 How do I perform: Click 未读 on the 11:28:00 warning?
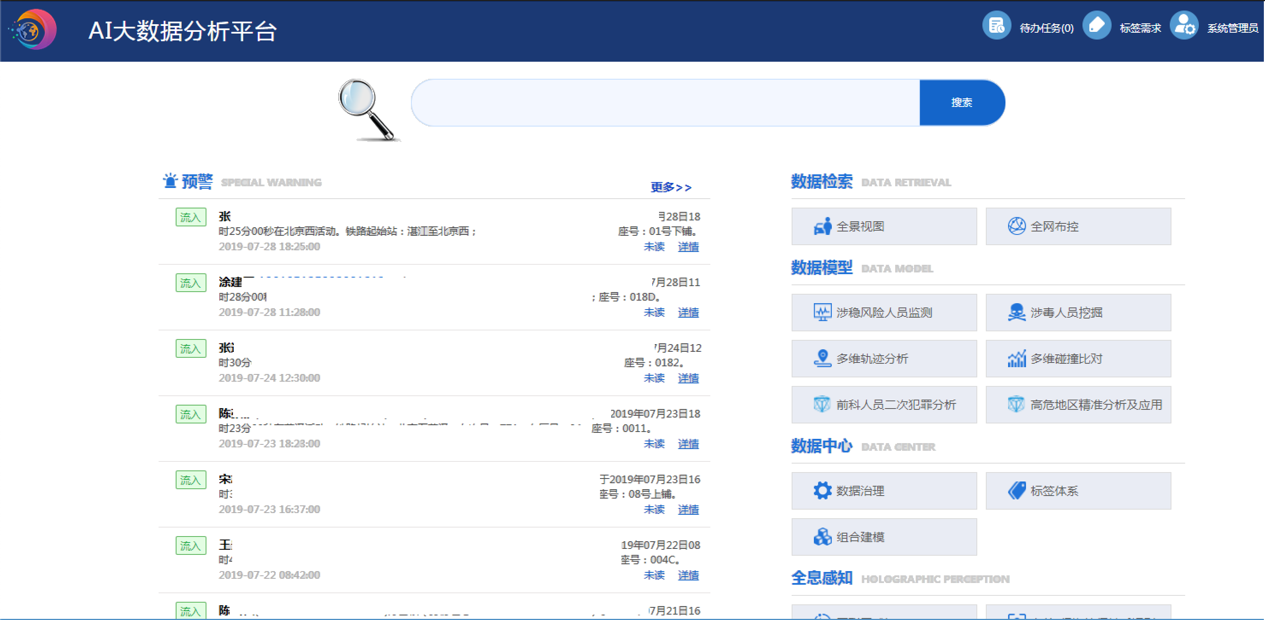coord(654,313)
